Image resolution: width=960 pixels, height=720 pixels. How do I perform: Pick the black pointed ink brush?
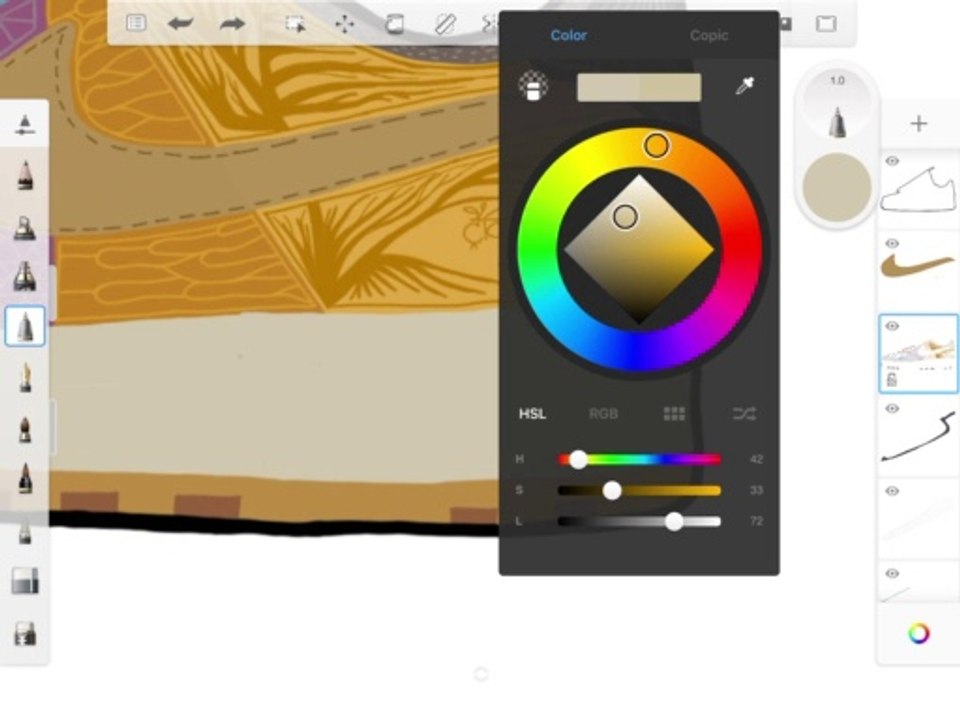coord(25,478)
